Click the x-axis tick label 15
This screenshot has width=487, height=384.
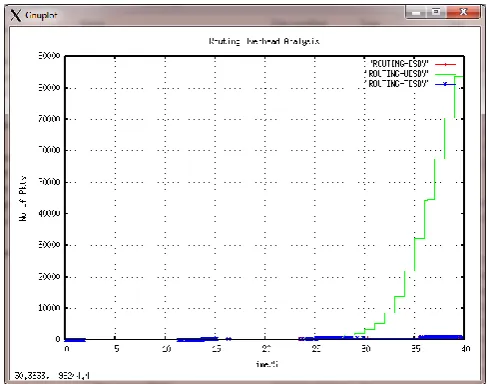(216, 349)
